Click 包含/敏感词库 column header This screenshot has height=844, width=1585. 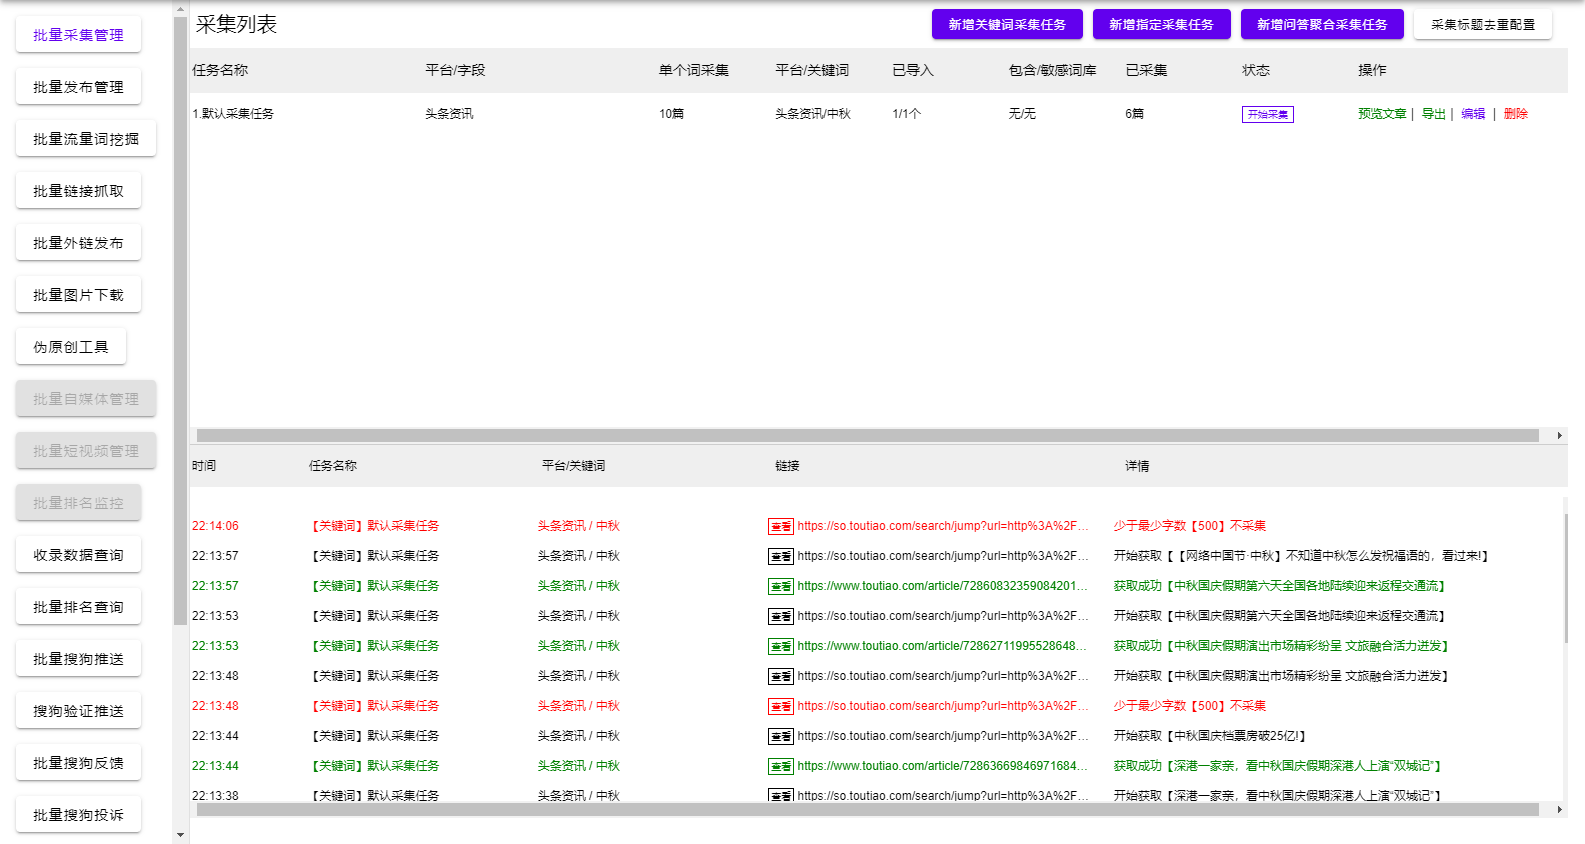pyautogui.click(x=1052, y=70)
